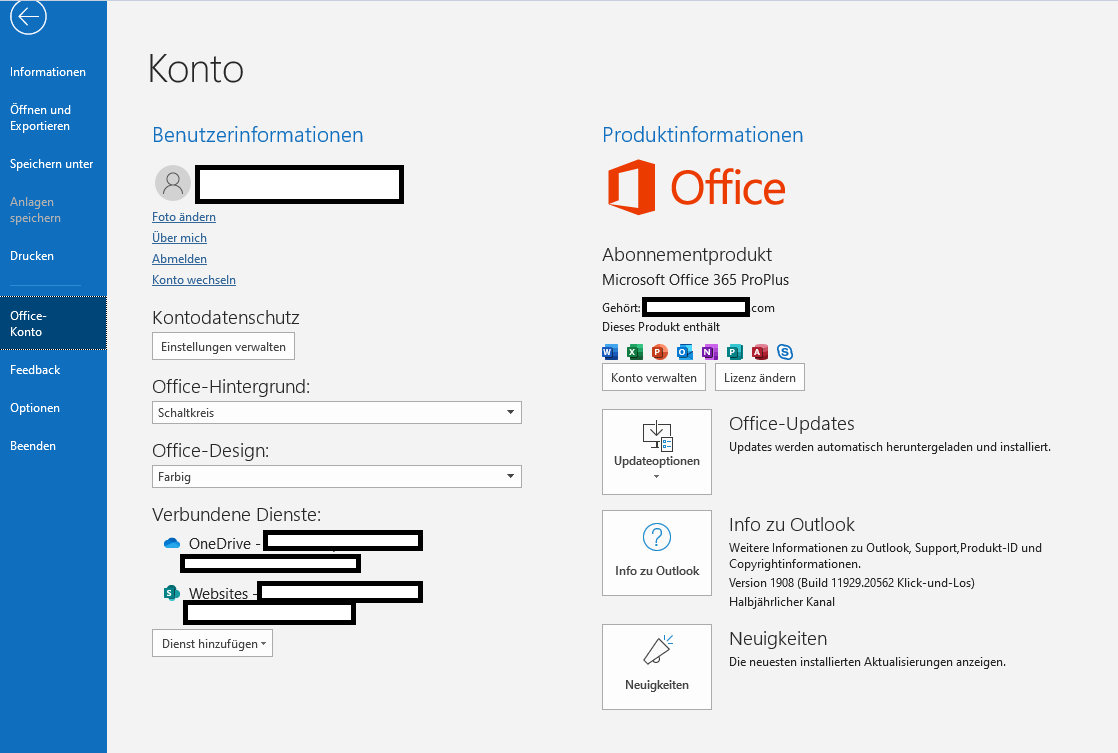Click the Abmelden link
This screenshot has width=1118, height=753.
[x=180, y=259]
